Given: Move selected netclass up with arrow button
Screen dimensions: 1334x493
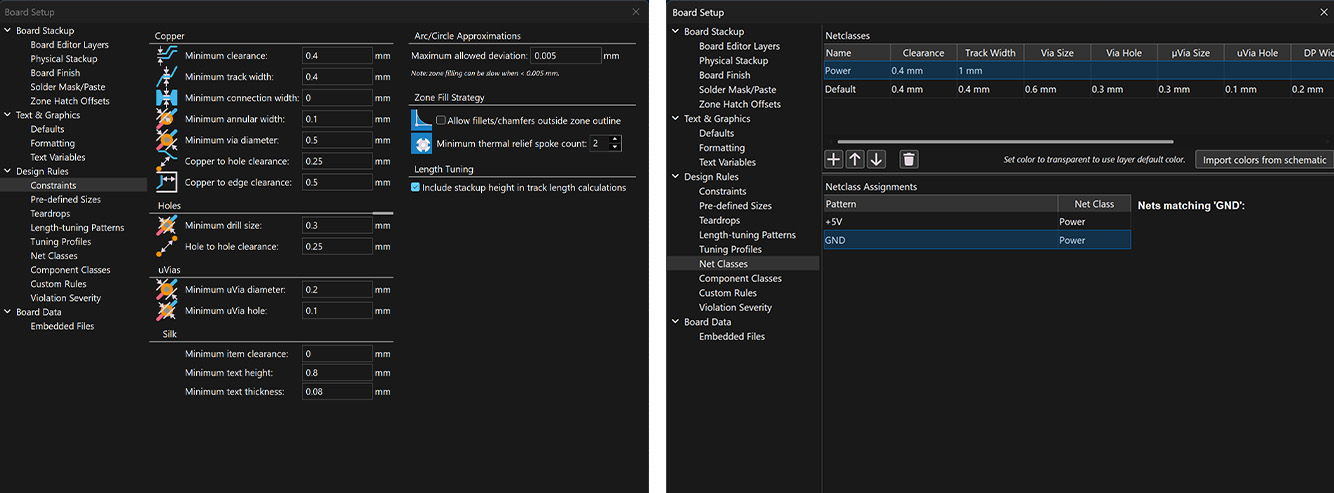Looking at the screenshot, I should (855, 159).
